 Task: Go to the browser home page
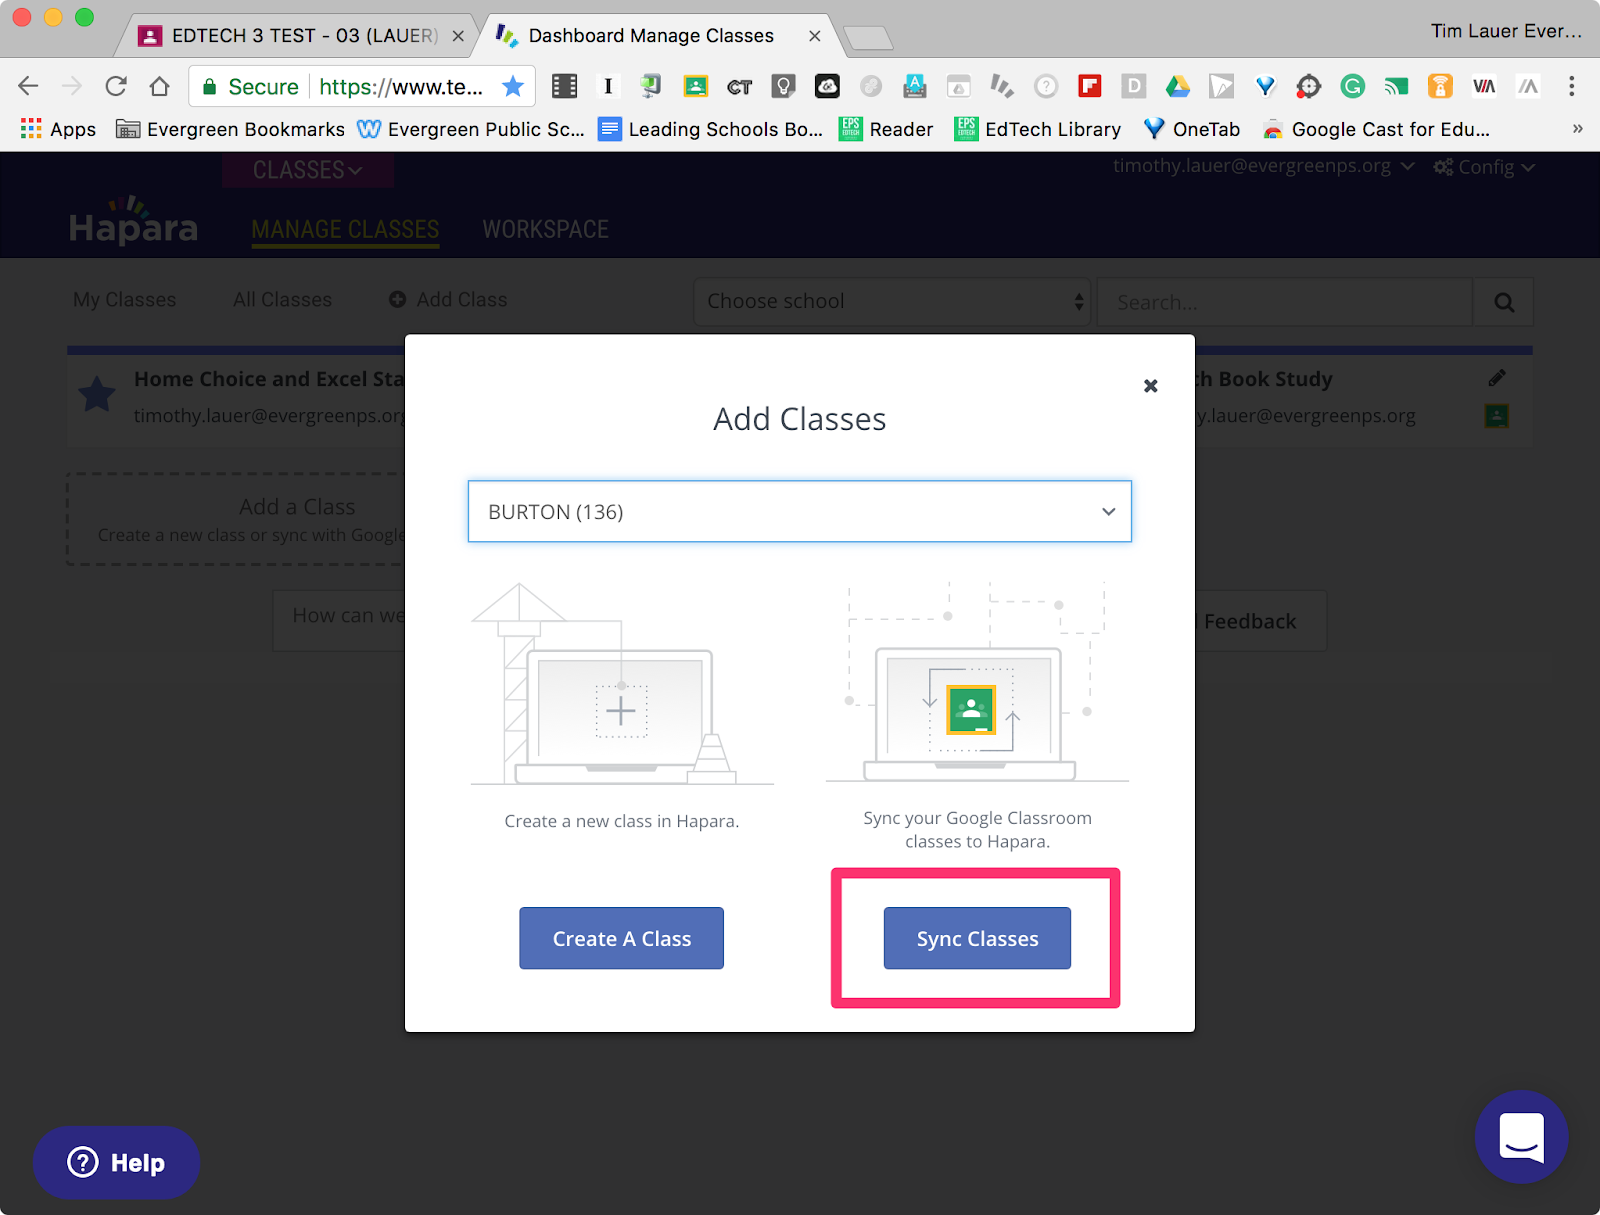pyautogui.click(x=159, y=86)
